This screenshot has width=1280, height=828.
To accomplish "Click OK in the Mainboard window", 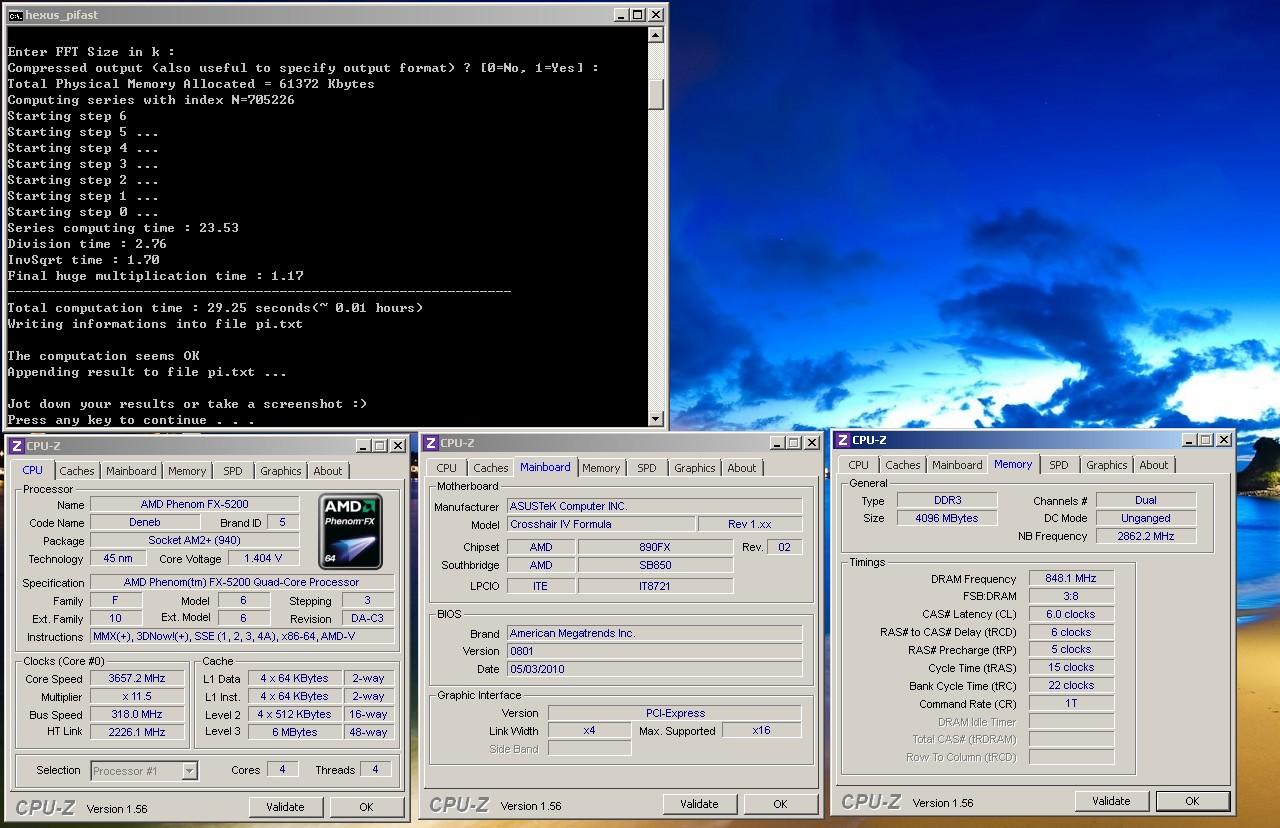I will point(780,804).
